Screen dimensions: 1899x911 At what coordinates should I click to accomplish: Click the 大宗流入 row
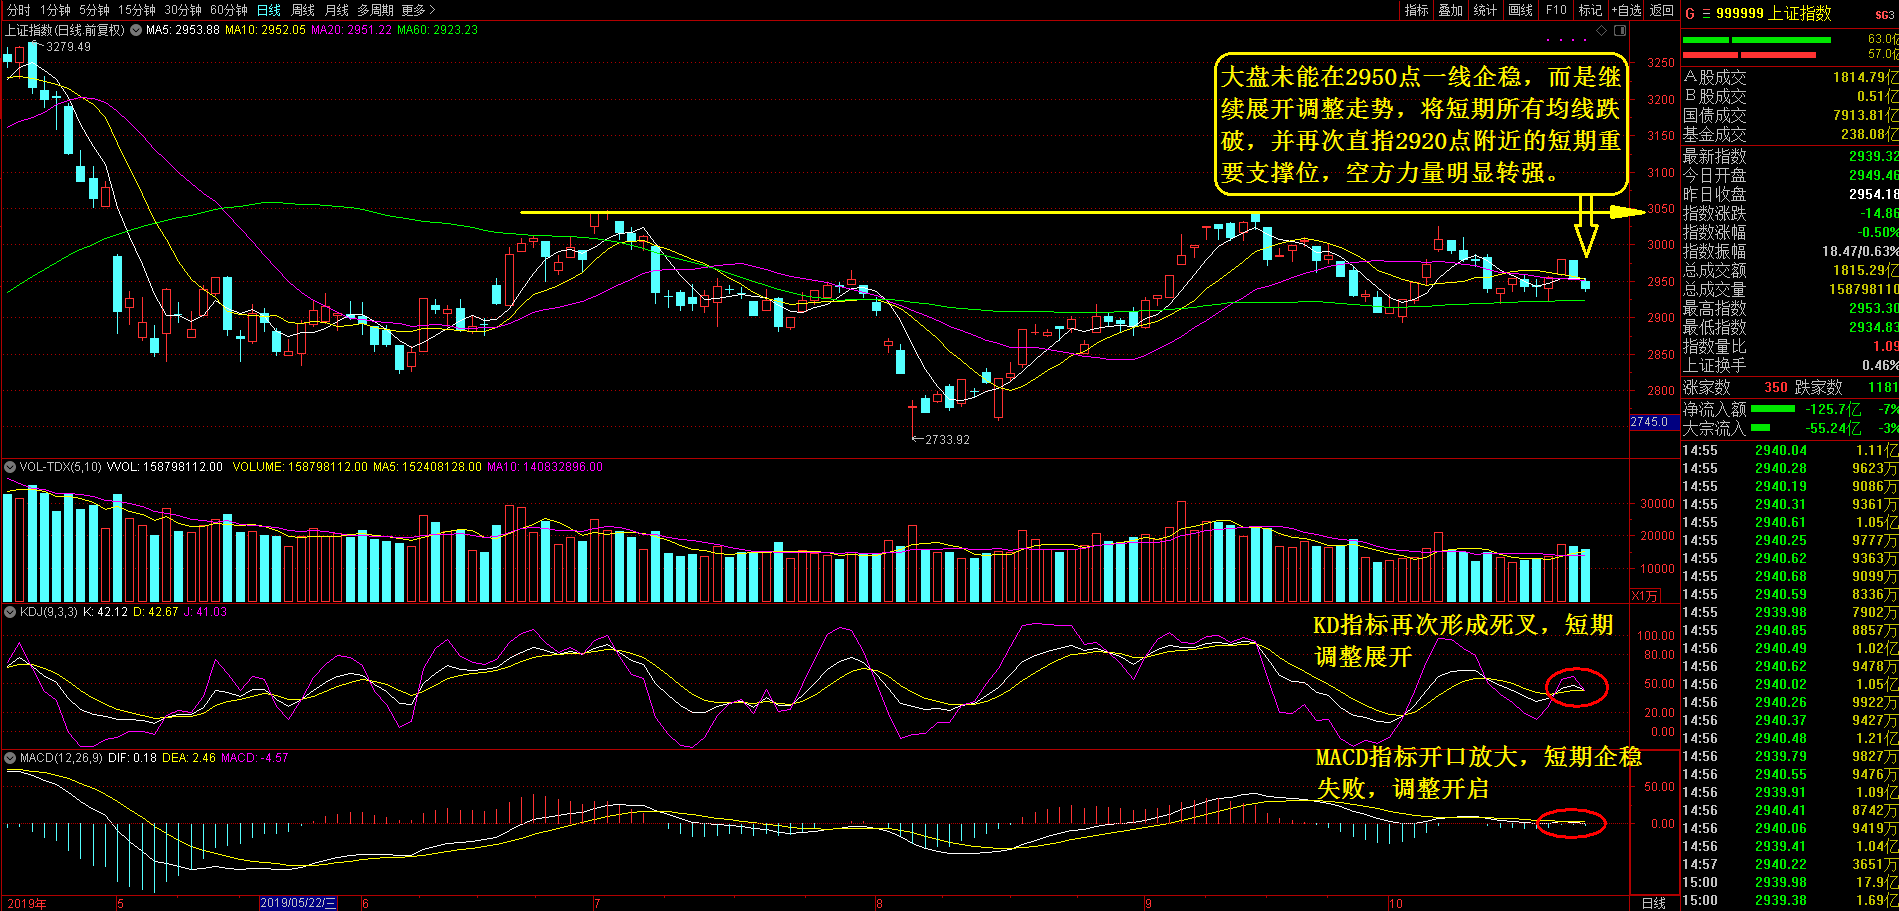[1790, 428]
